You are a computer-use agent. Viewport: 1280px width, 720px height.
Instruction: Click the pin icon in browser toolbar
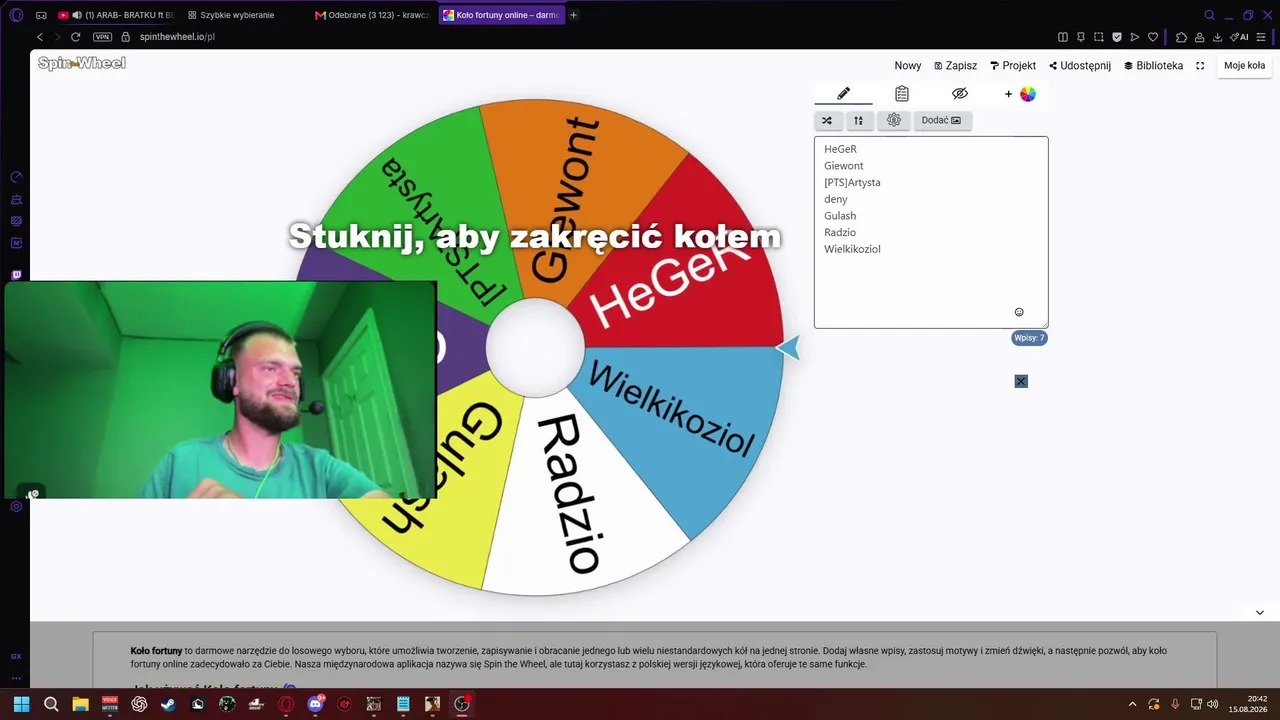point(1081,37)
